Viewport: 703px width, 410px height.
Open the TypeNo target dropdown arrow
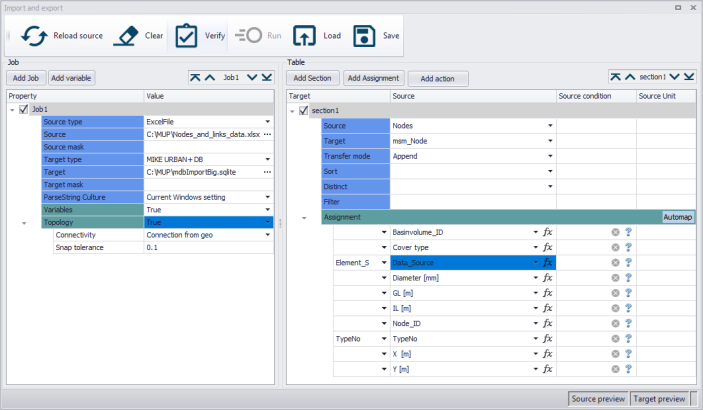tap(384, 339)
